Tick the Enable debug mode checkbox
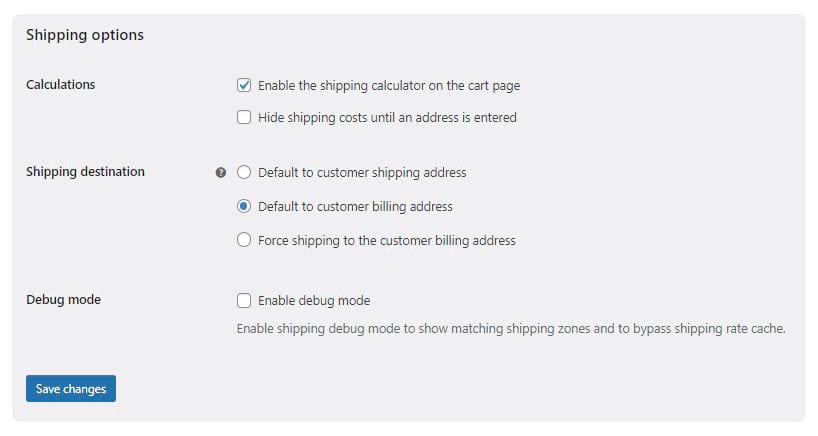The width and height of the screenshot is (818, 436). click(x=244, y=300)
